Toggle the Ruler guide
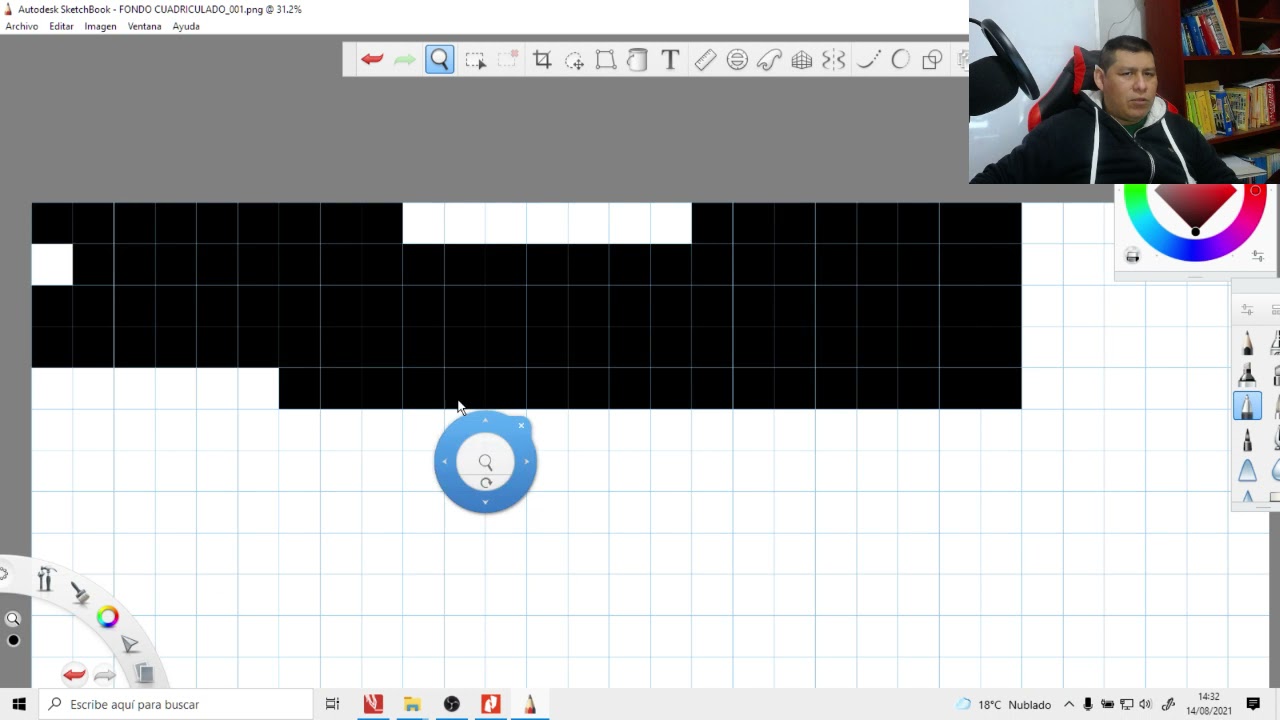 [705, 60]
